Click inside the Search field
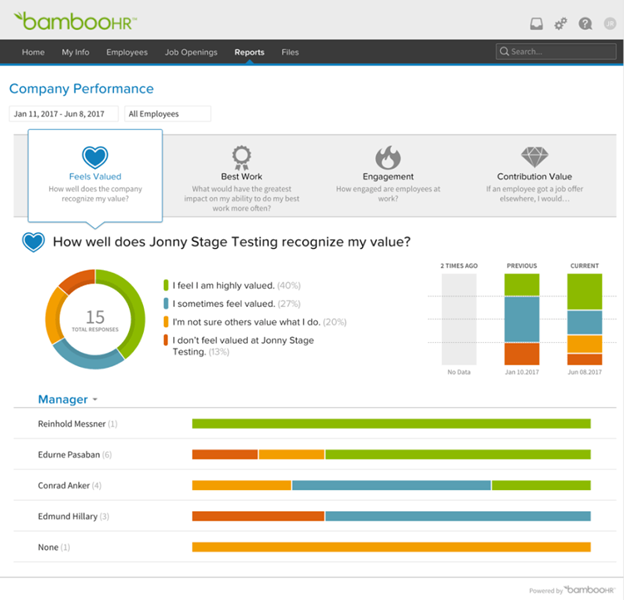The width and height of the screenshot is (624, 600). pos(556,52)
